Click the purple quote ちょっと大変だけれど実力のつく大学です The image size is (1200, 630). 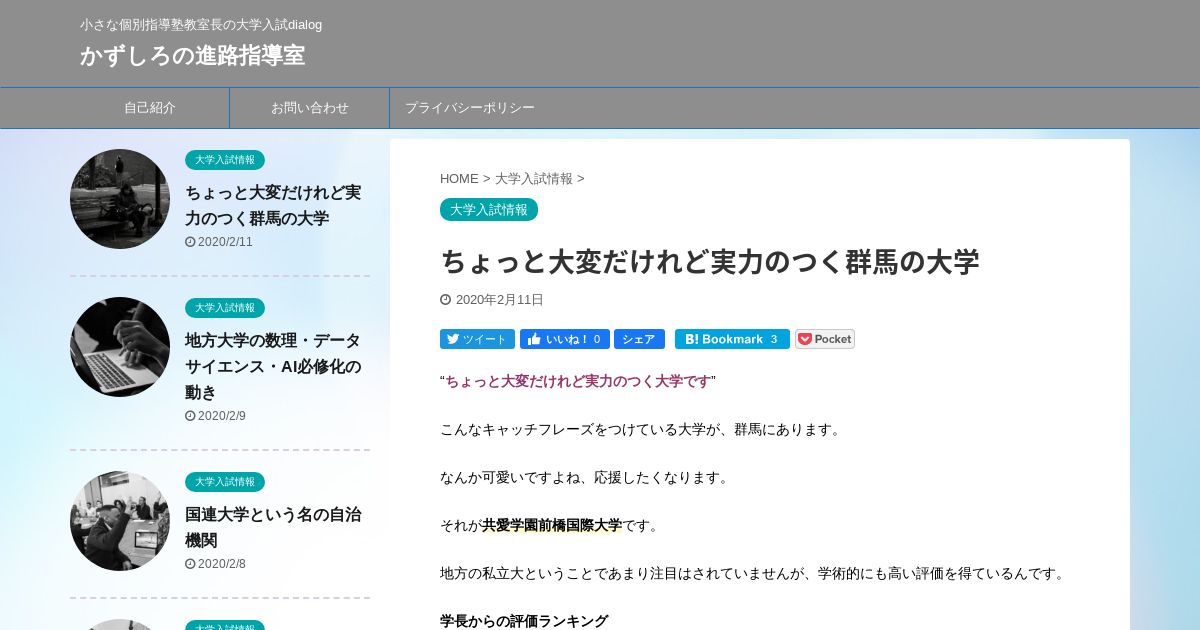click(x=578, y=381)
